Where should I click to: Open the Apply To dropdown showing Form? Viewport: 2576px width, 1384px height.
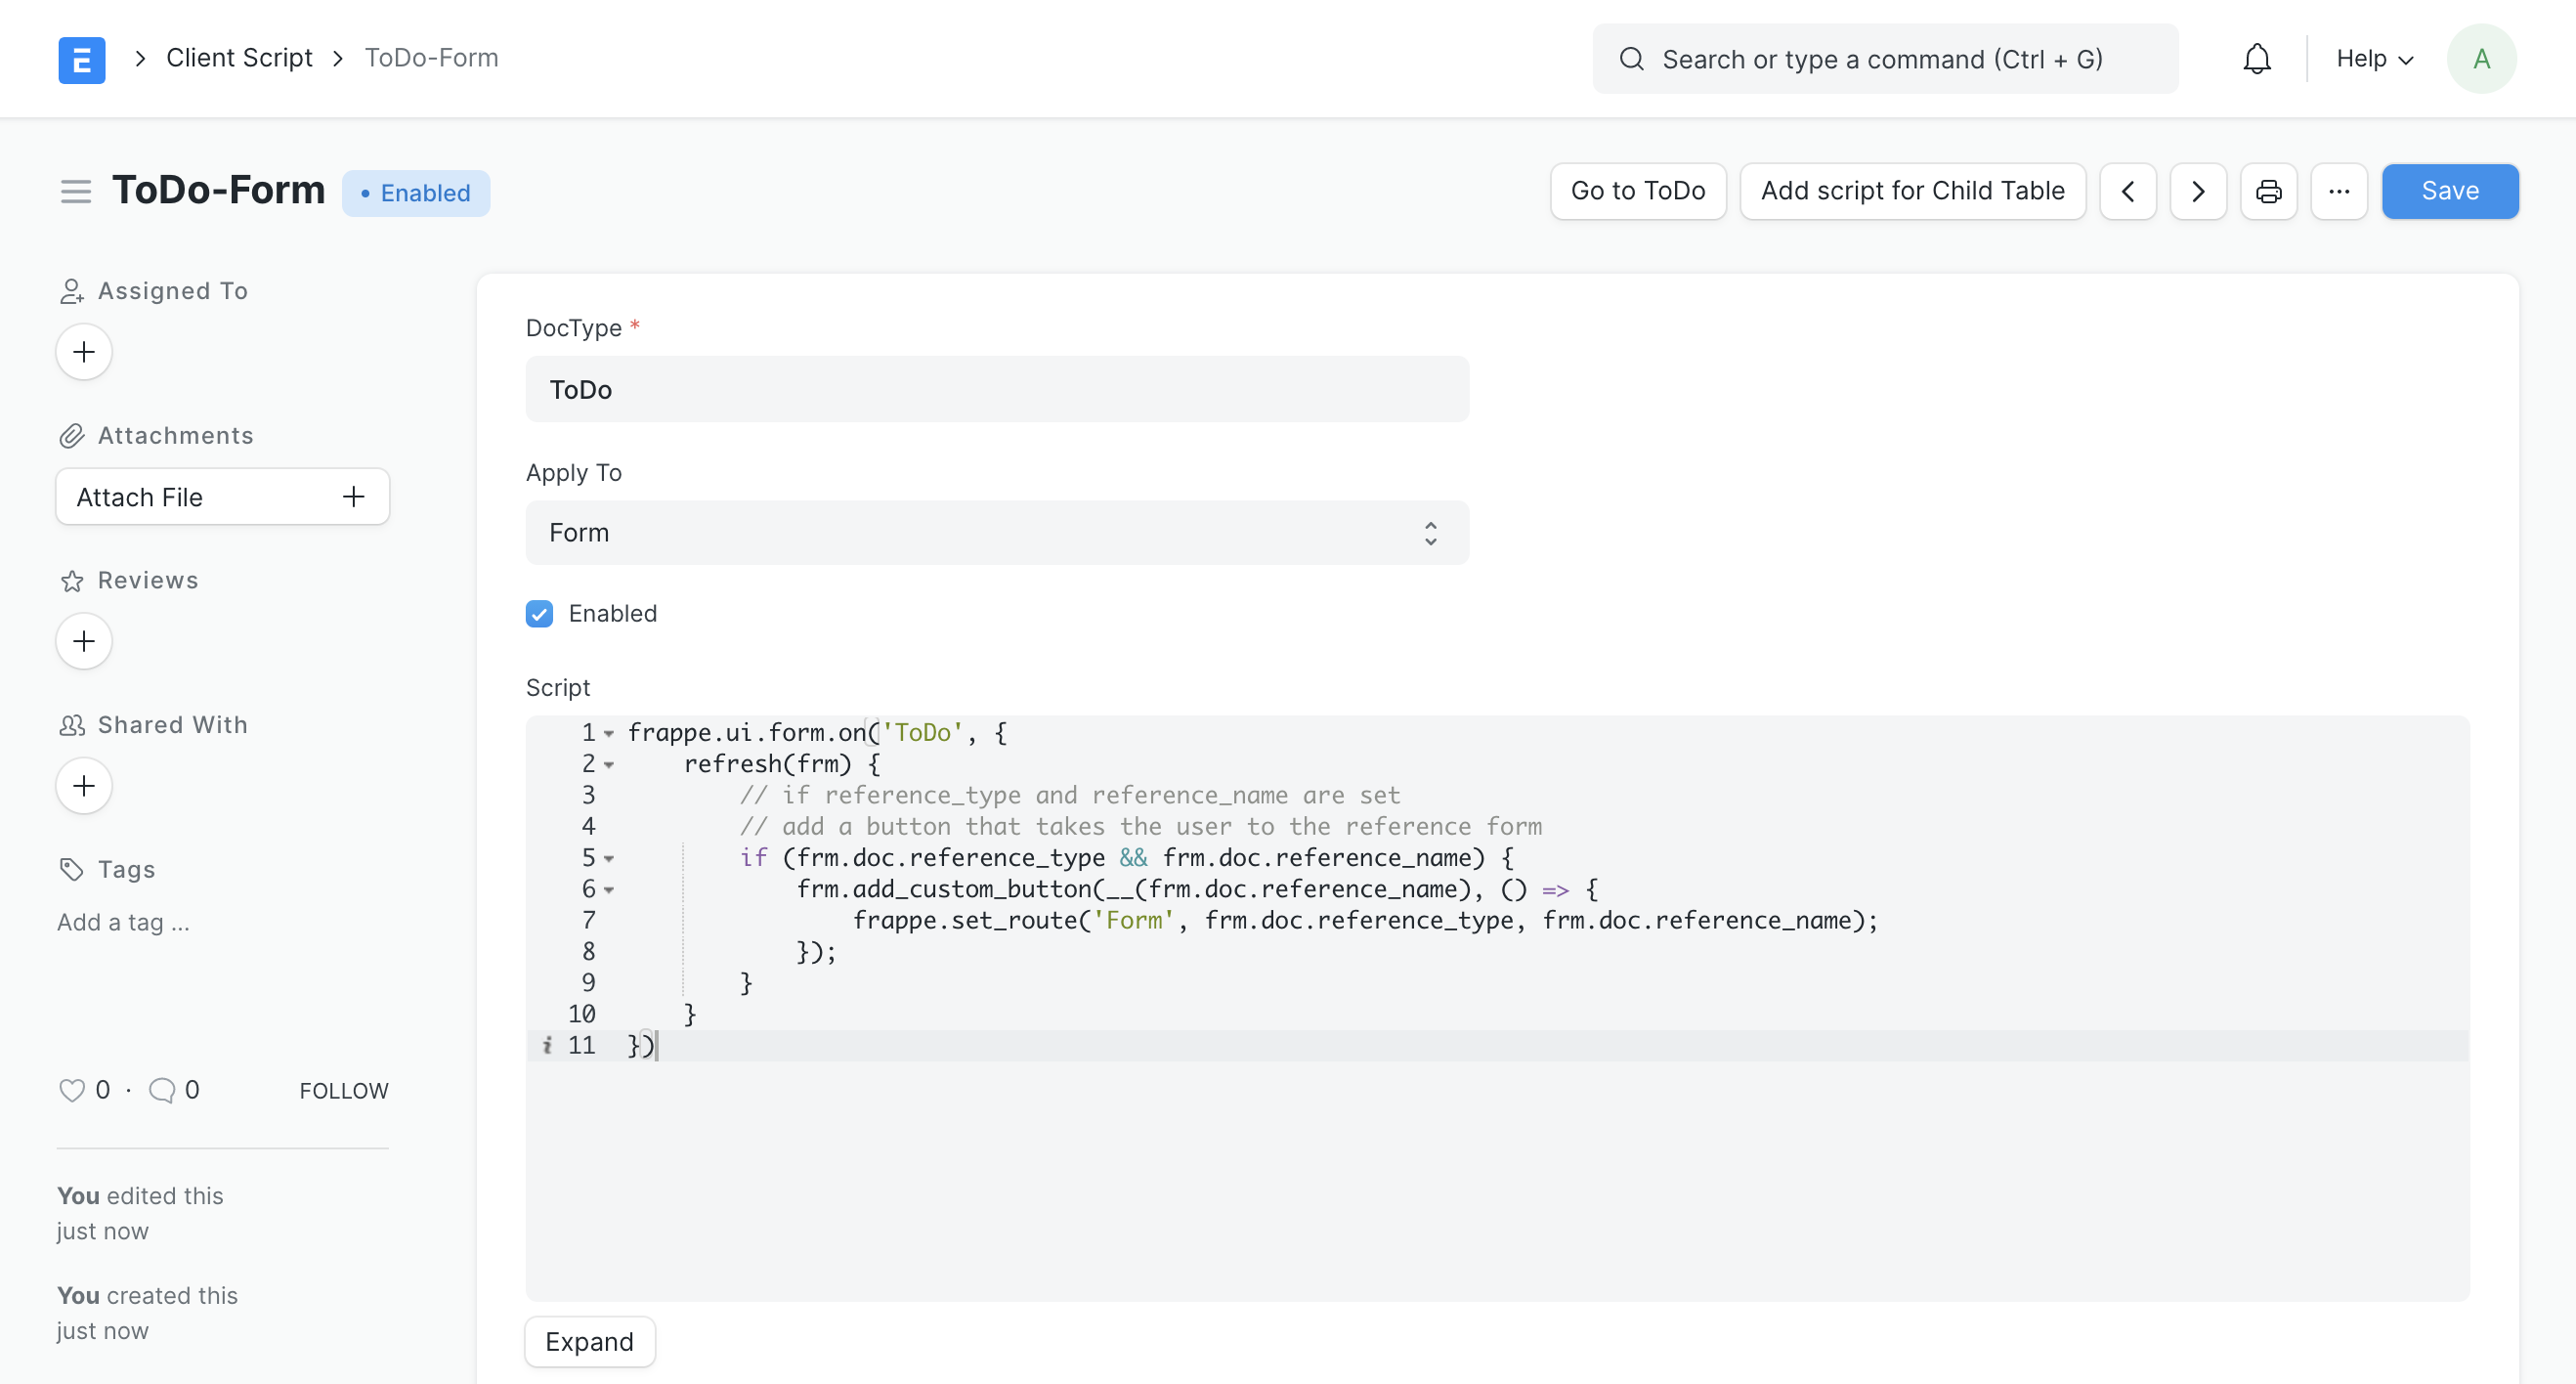[x=997, y=532]
